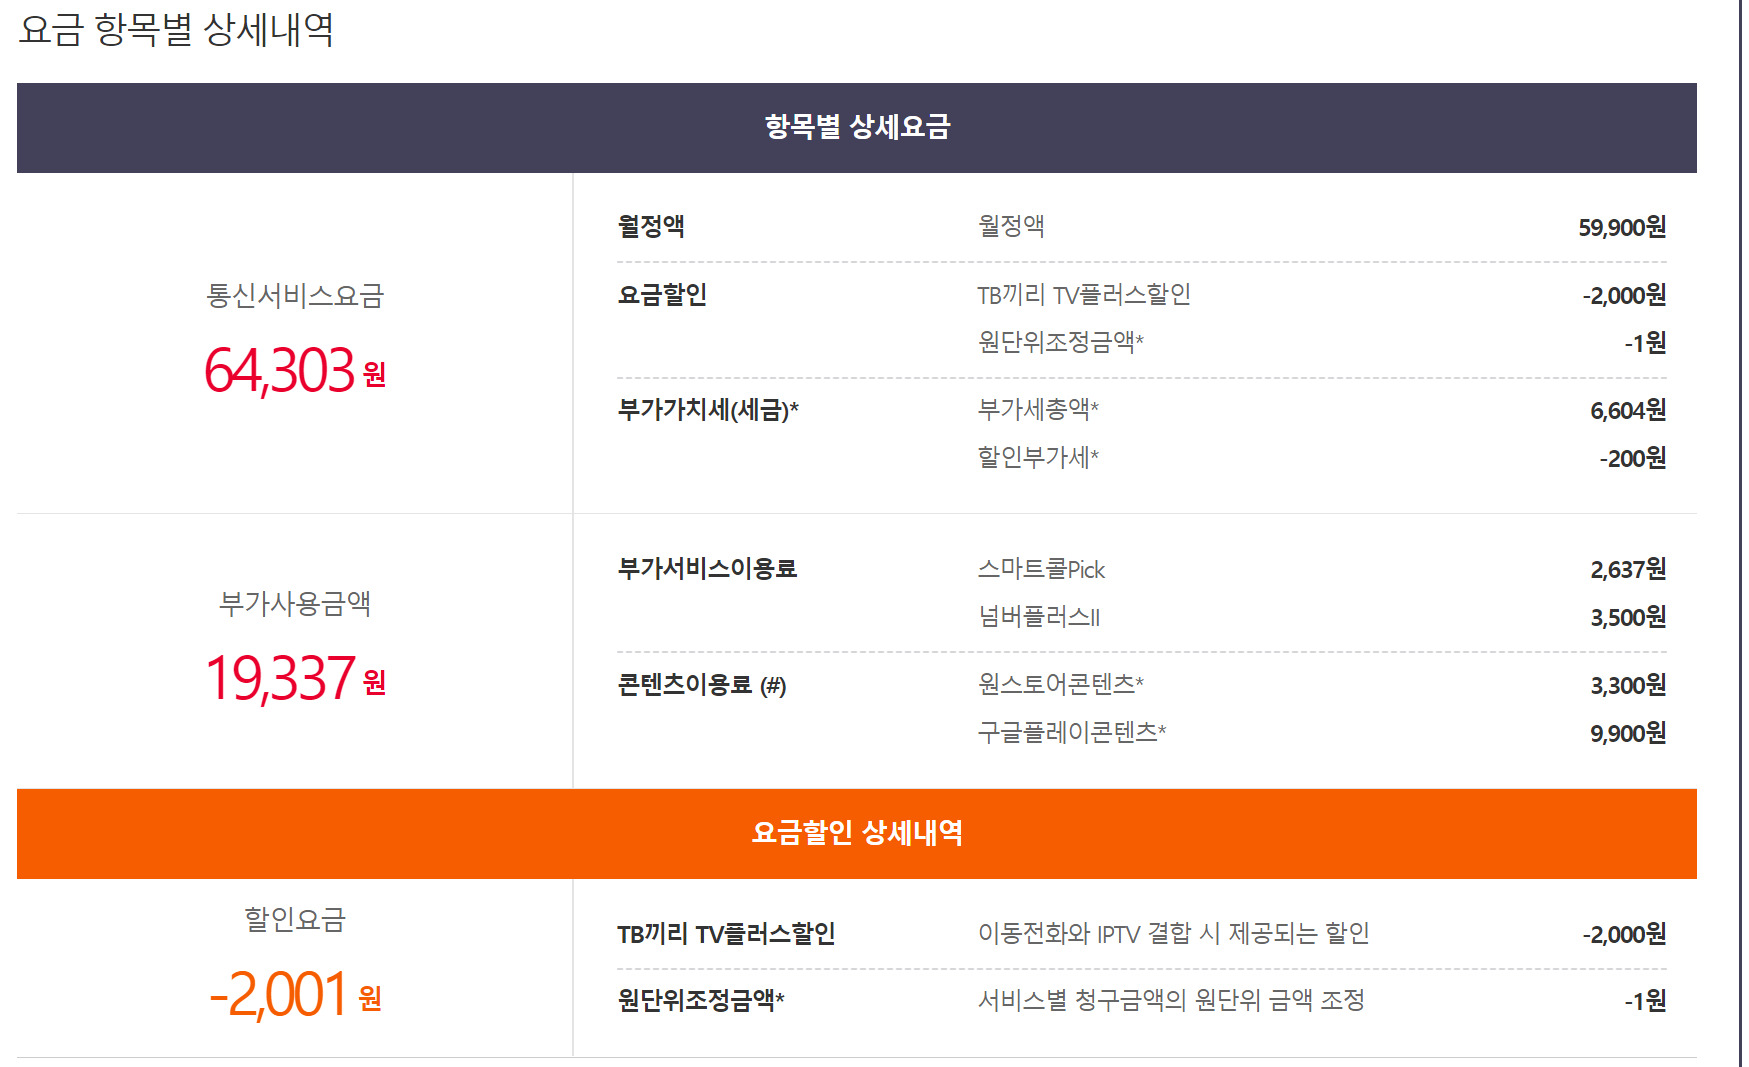Open the 구글플레이콘텐츠* item
This screenshot has height=1067, width=1749.
pos(1071,732)
